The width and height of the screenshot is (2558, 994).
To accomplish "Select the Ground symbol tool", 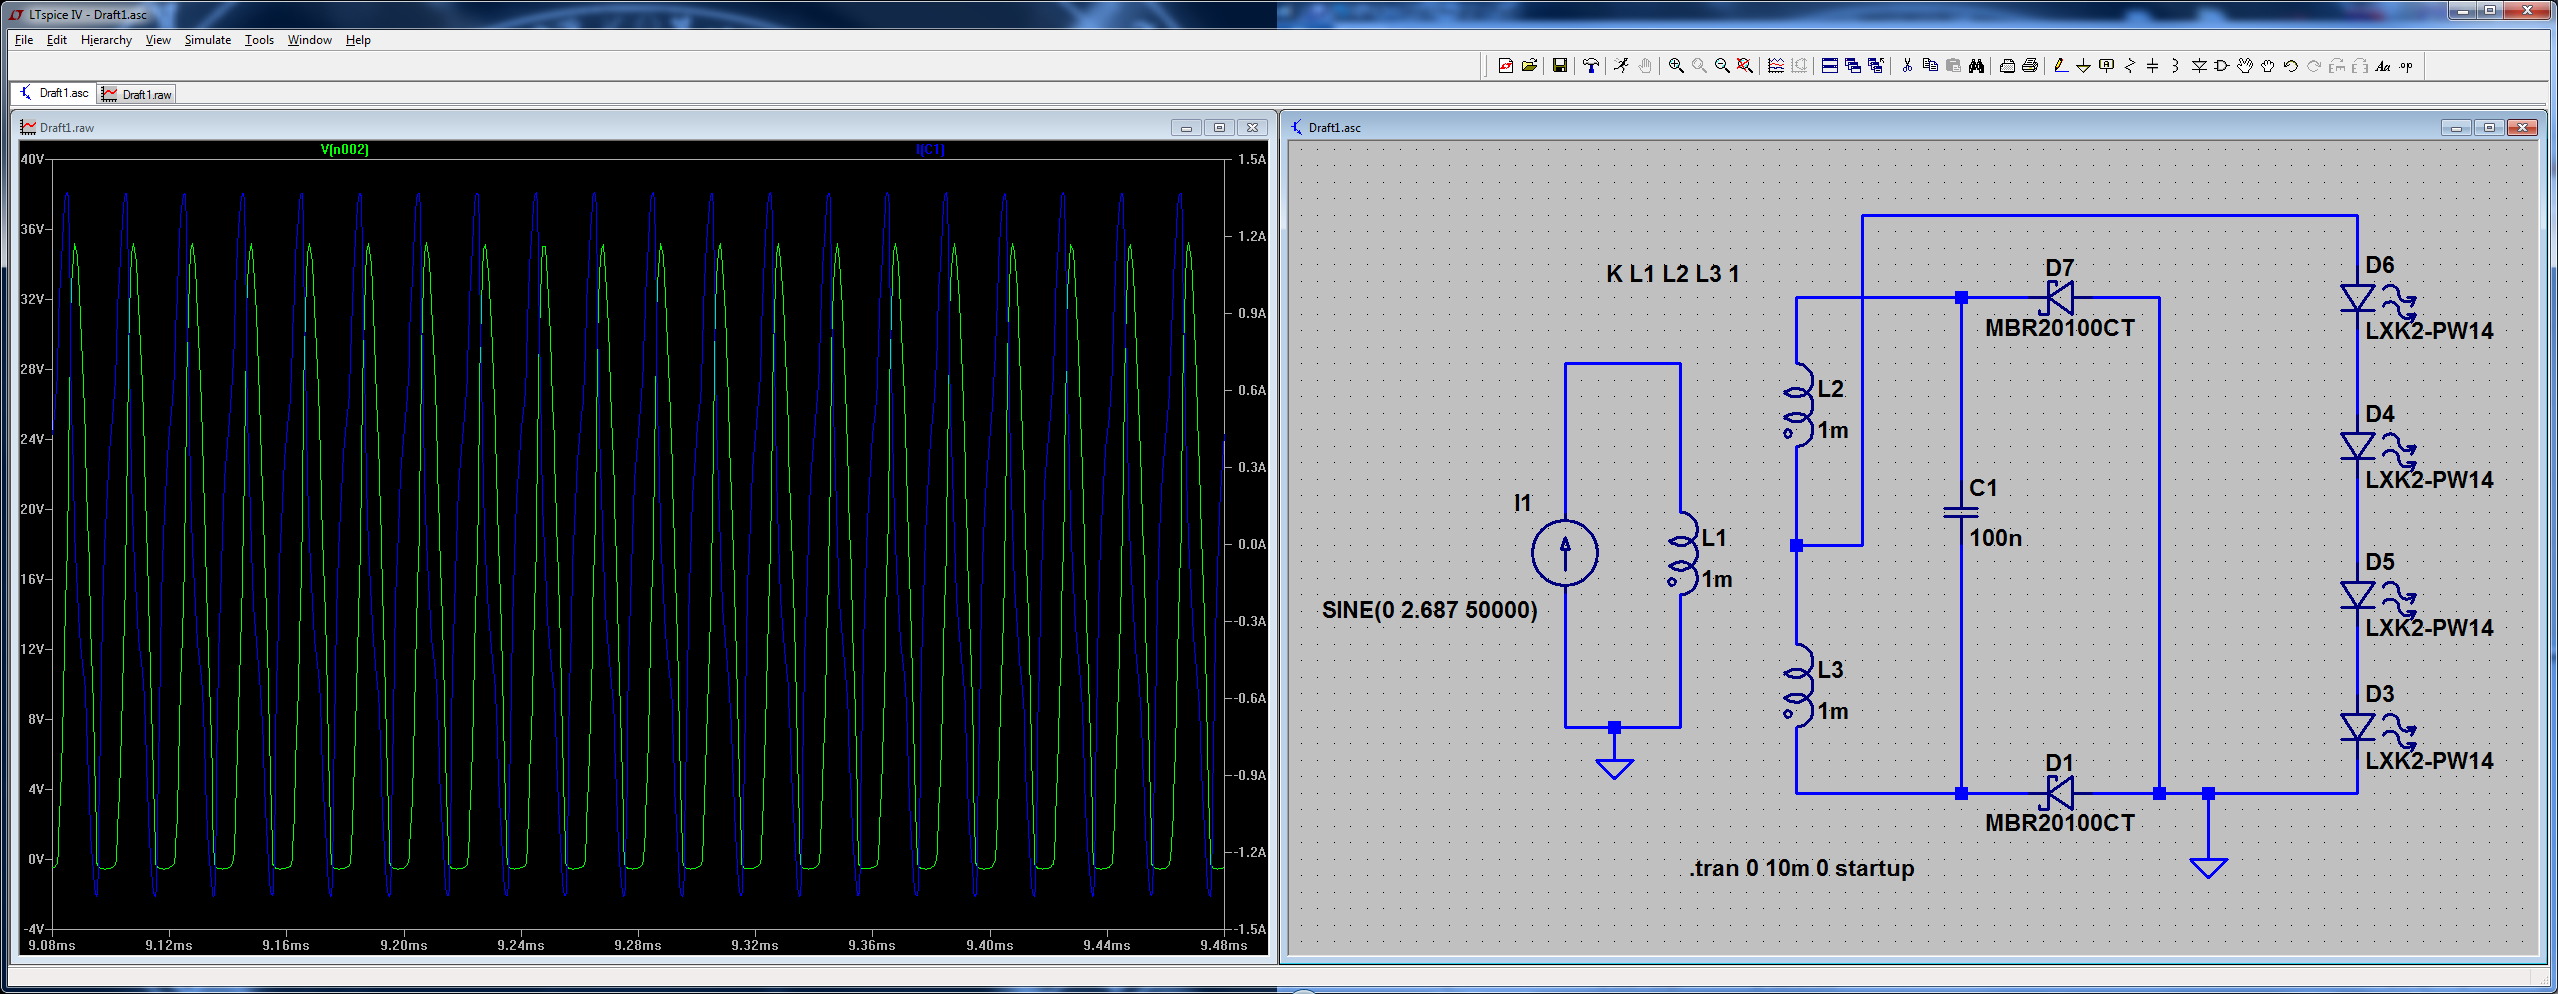I will pos(2083,66).
